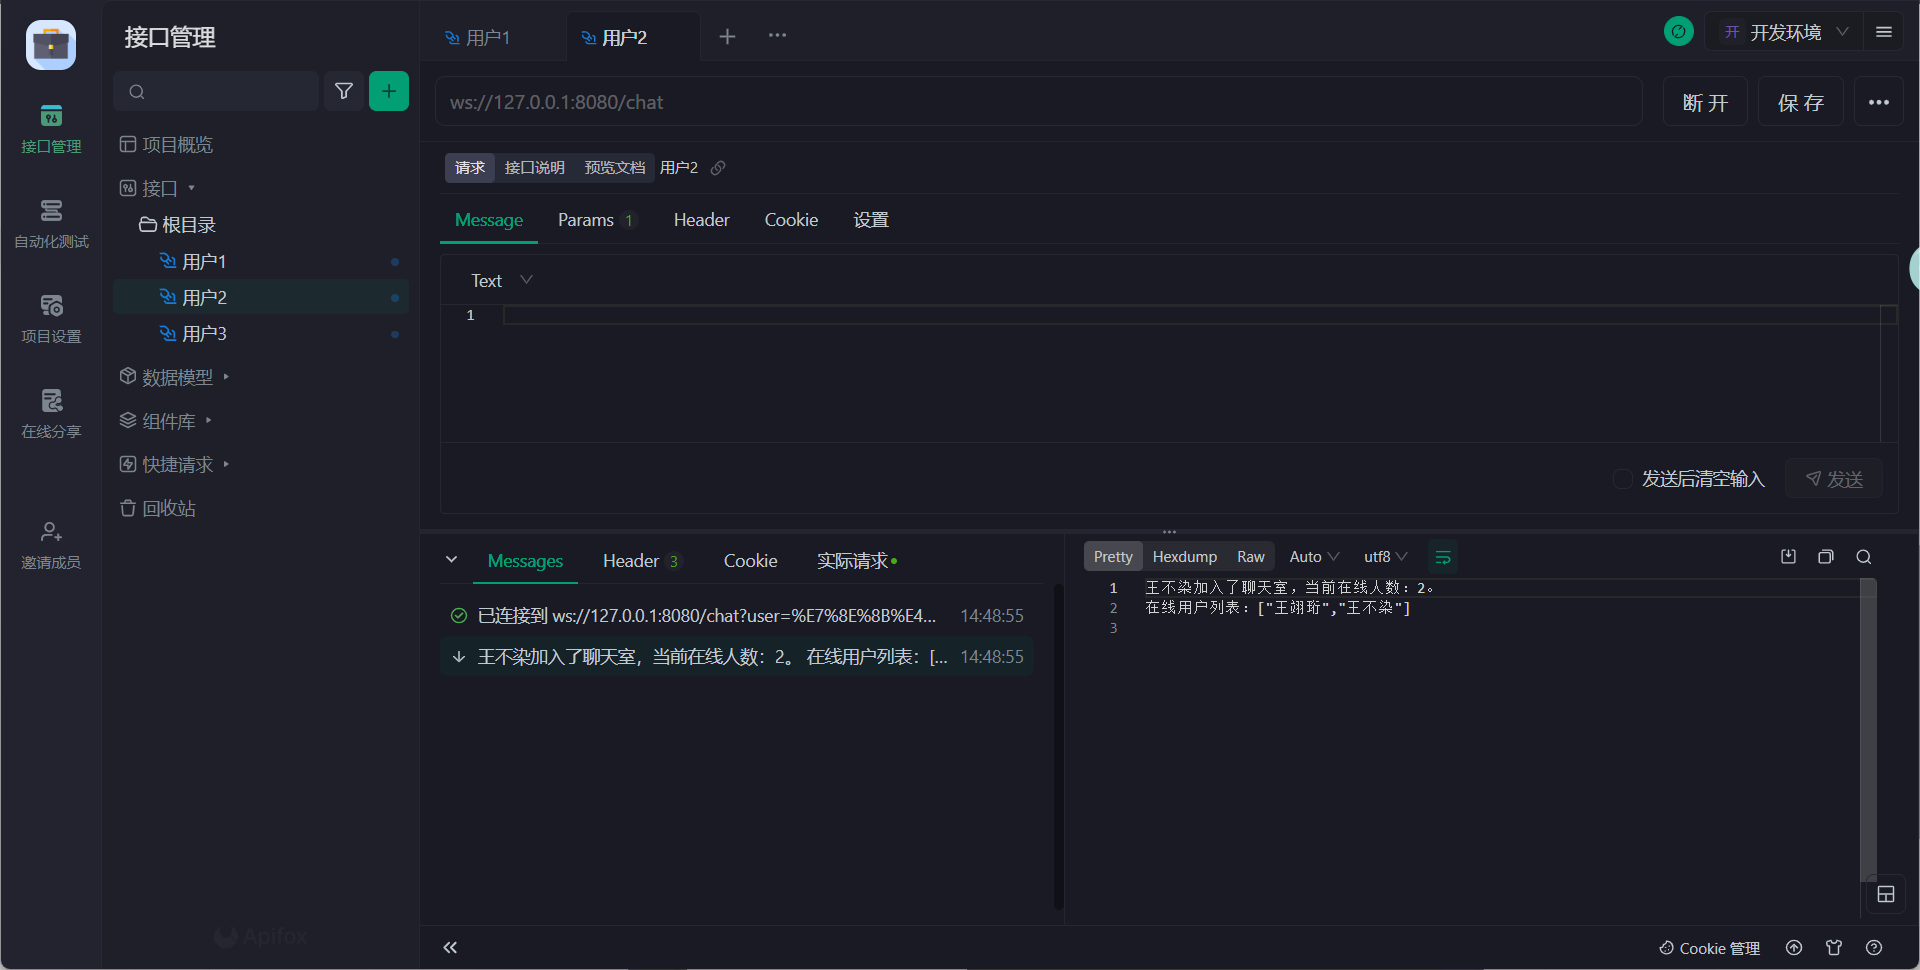The image size is (1920, 970).
Task: Enable the 发送后清空输入 checkbox
Action: point(1622,479)
